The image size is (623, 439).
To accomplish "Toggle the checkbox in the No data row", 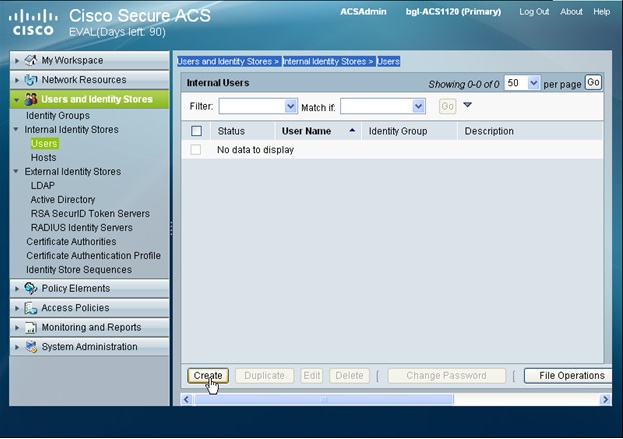I will coord(195,150).
